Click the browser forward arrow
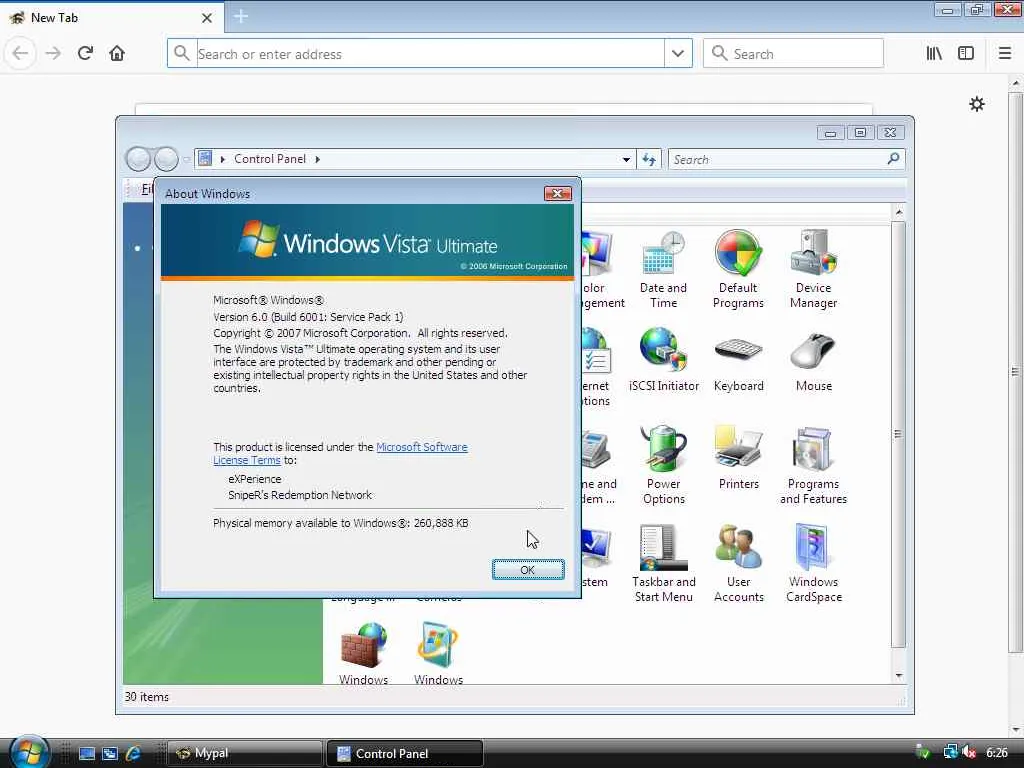Image resolution: width=1024 pixels, height=768 pixels. point(54,54)
